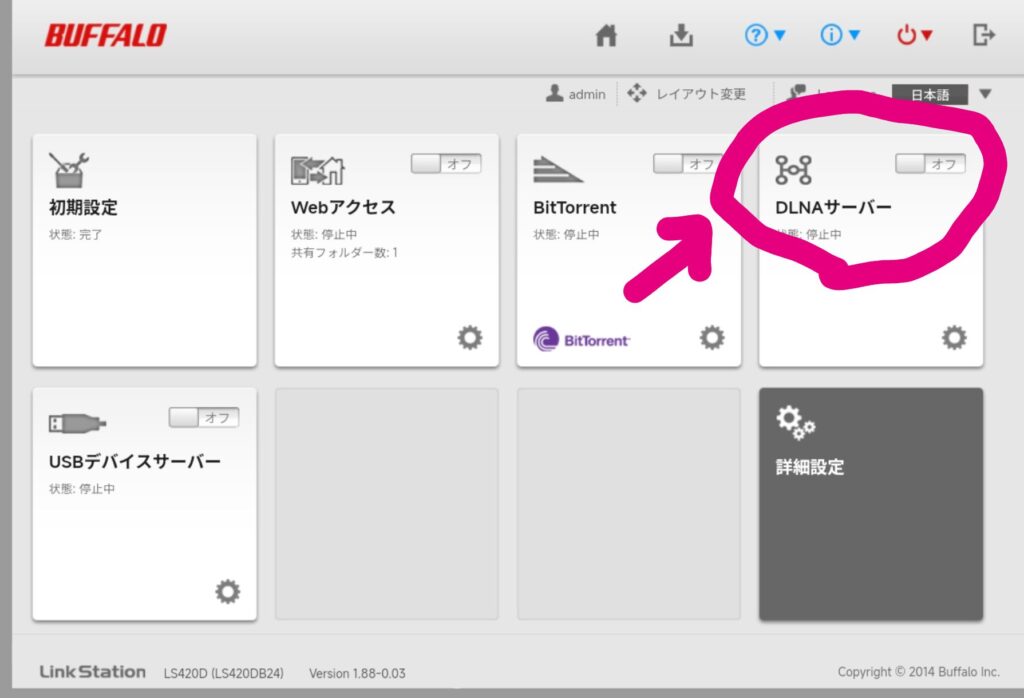Click the DLNAサーバー title
1024x698 pixels.
click(x=833, y=207)
